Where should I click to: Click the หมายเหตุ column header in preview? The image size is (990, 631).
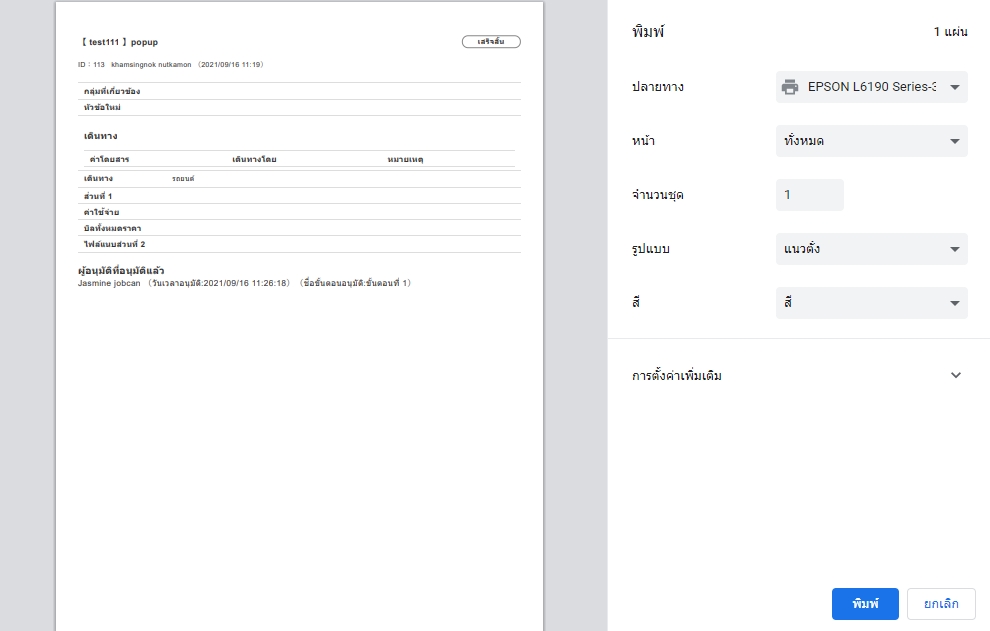(x=412, y=159)
